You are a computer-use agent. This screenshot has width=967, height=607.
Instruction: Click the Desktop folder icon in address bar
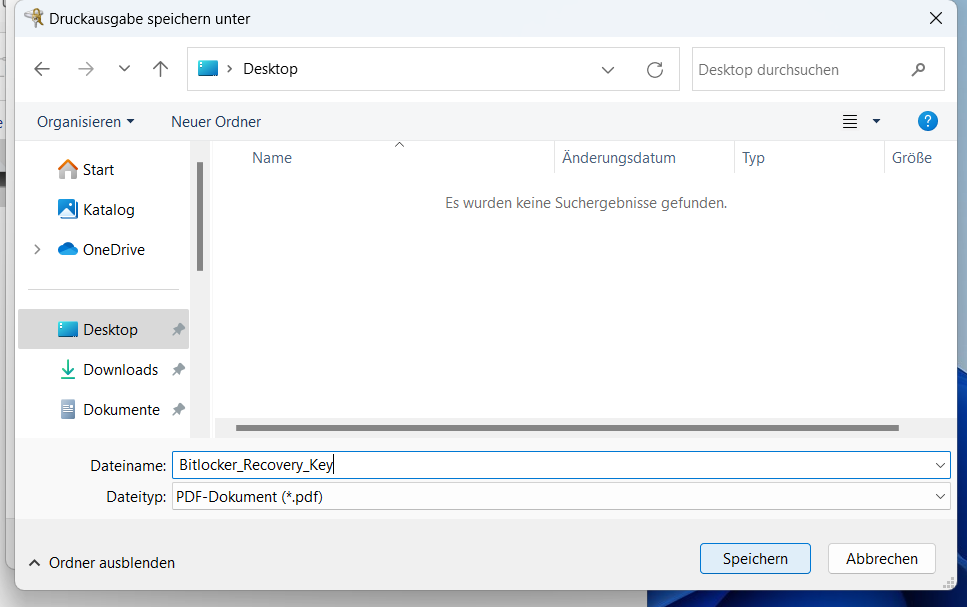pyautogui.click(x=208, y=68)
